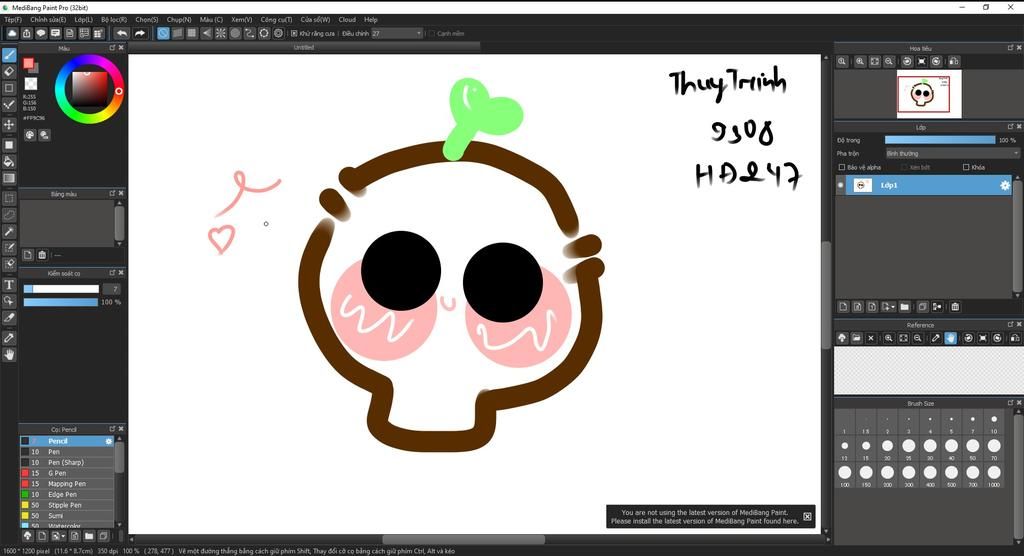Click the navigator thumbnail preview
This screenshot has width=1024, height=556.
pyautogui.click(x=929, y=94)
